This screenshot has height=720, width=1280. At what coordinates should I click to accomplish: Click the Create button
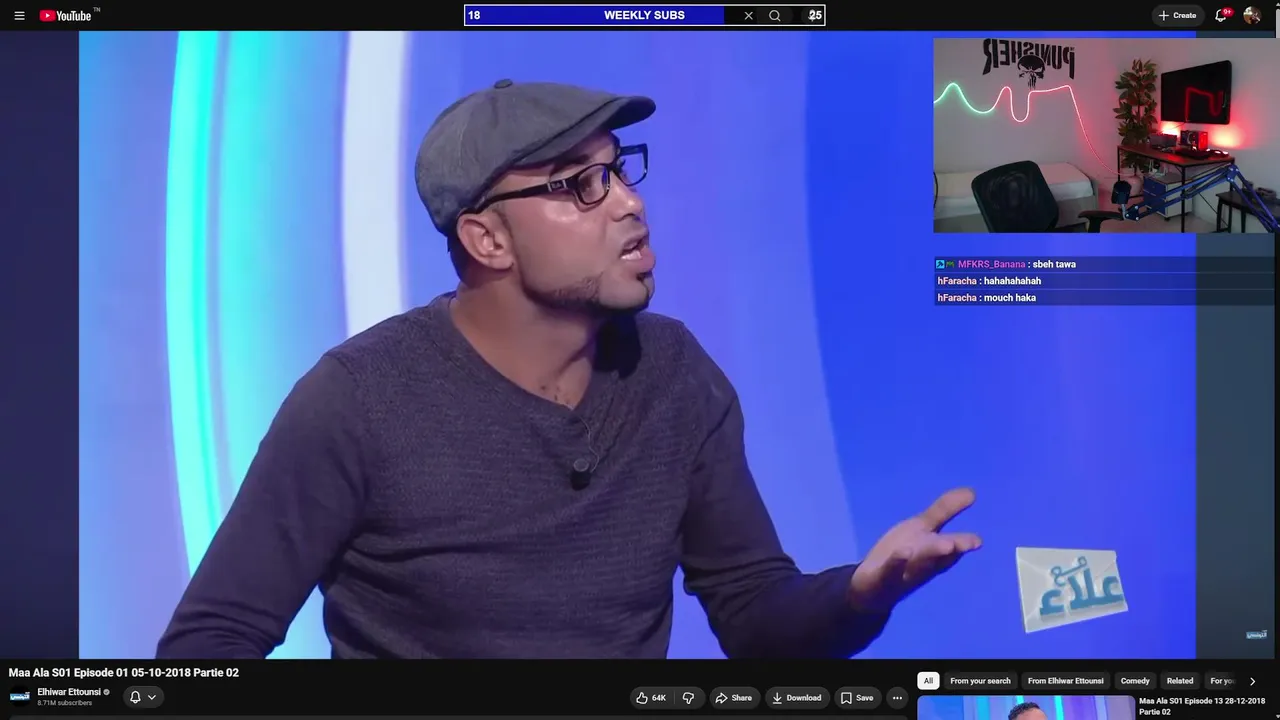coord(1177,15)
